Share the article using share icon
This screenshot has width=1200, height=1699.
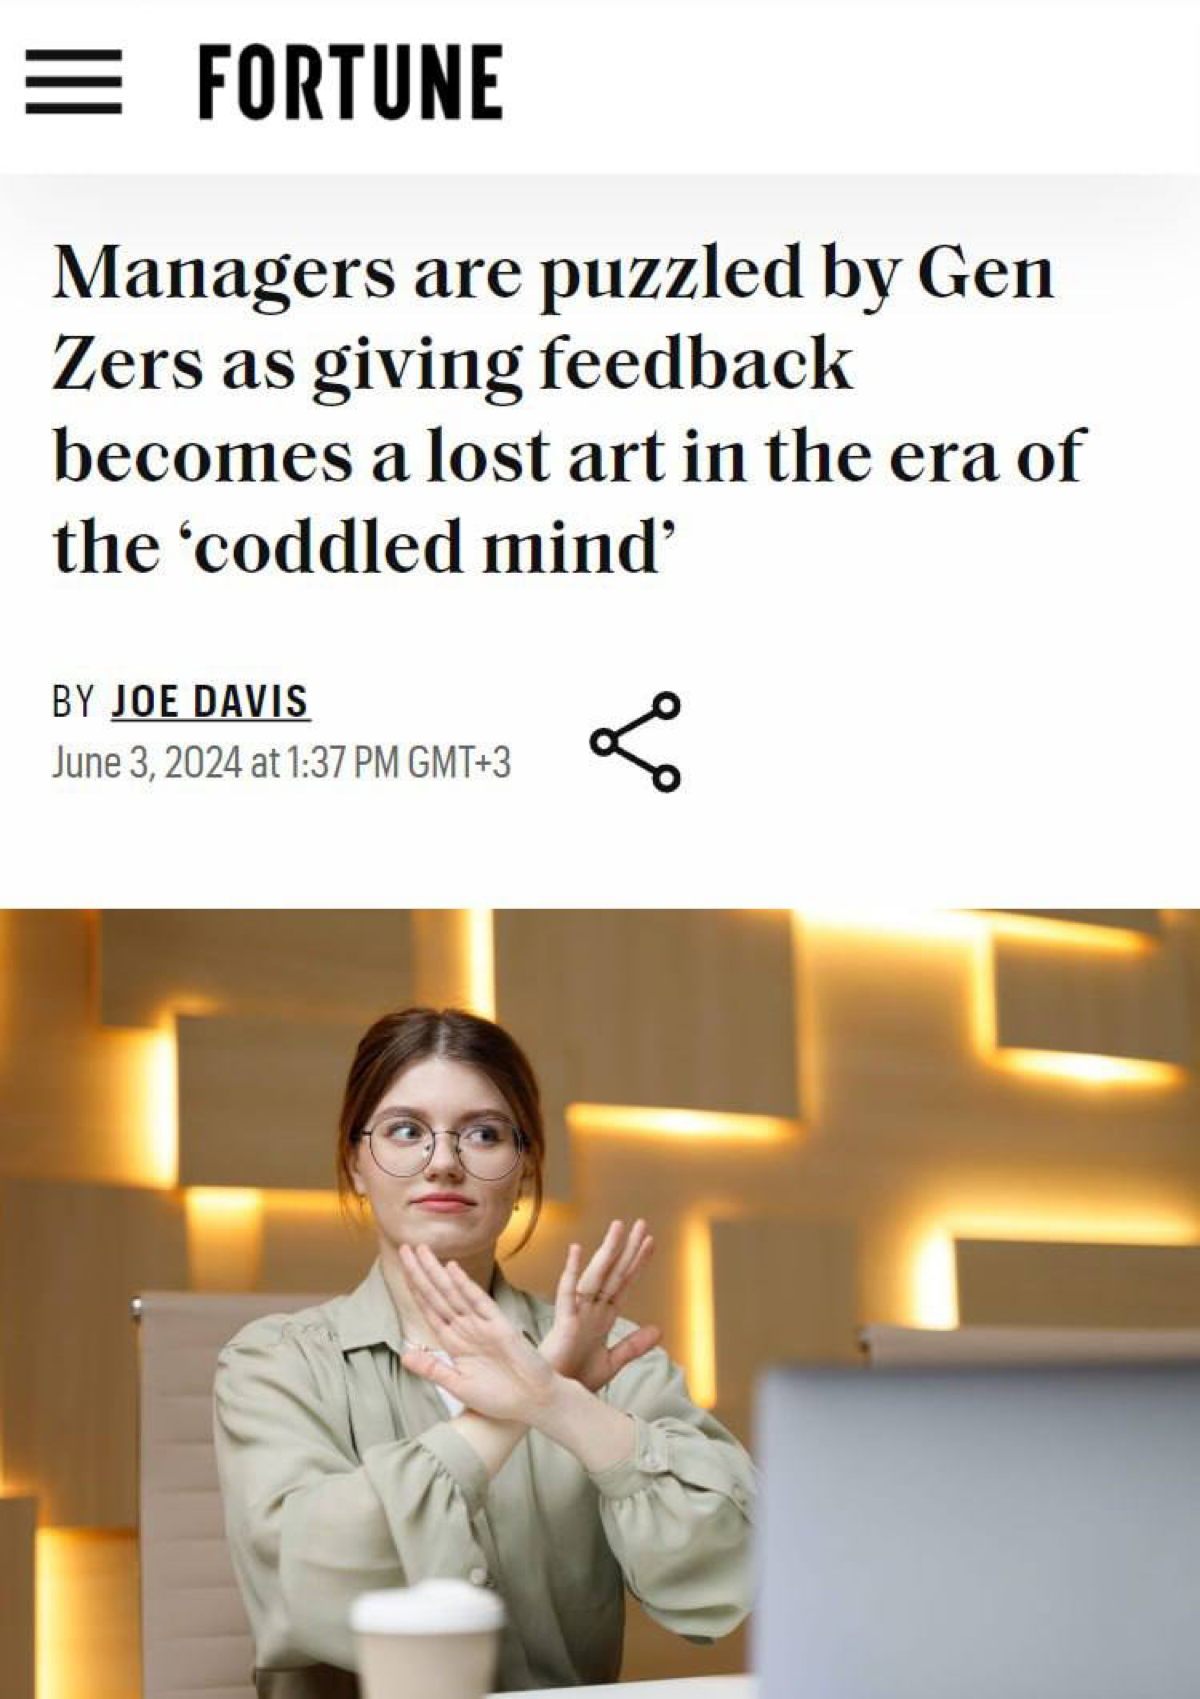pos(636,741)
